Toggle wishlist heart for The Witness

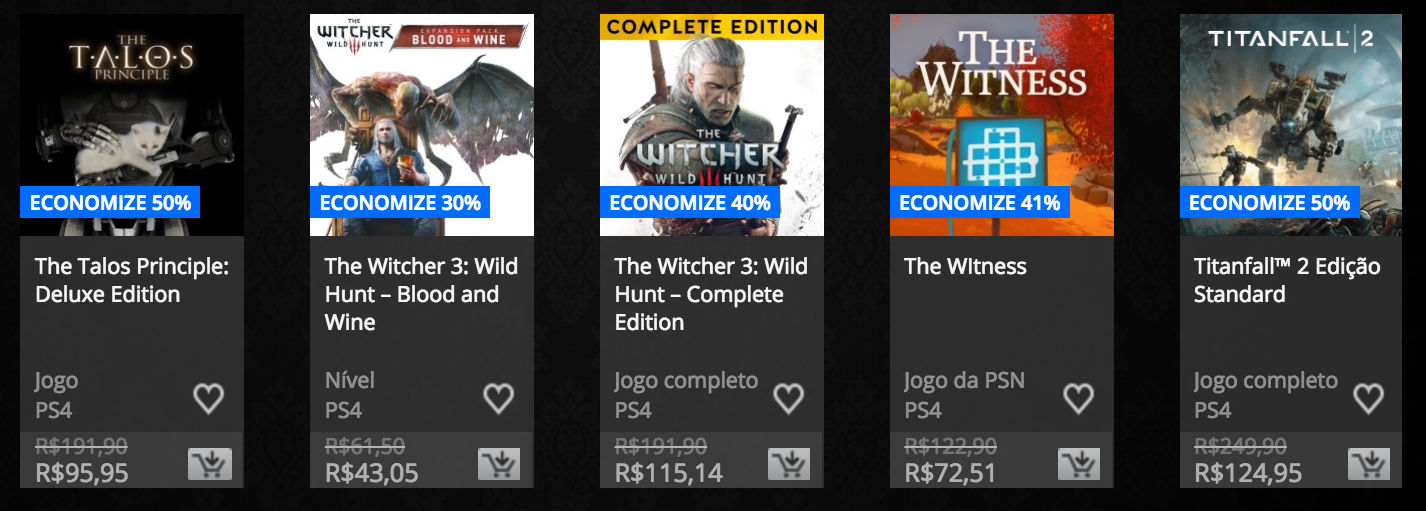[x=1078, y=398]
